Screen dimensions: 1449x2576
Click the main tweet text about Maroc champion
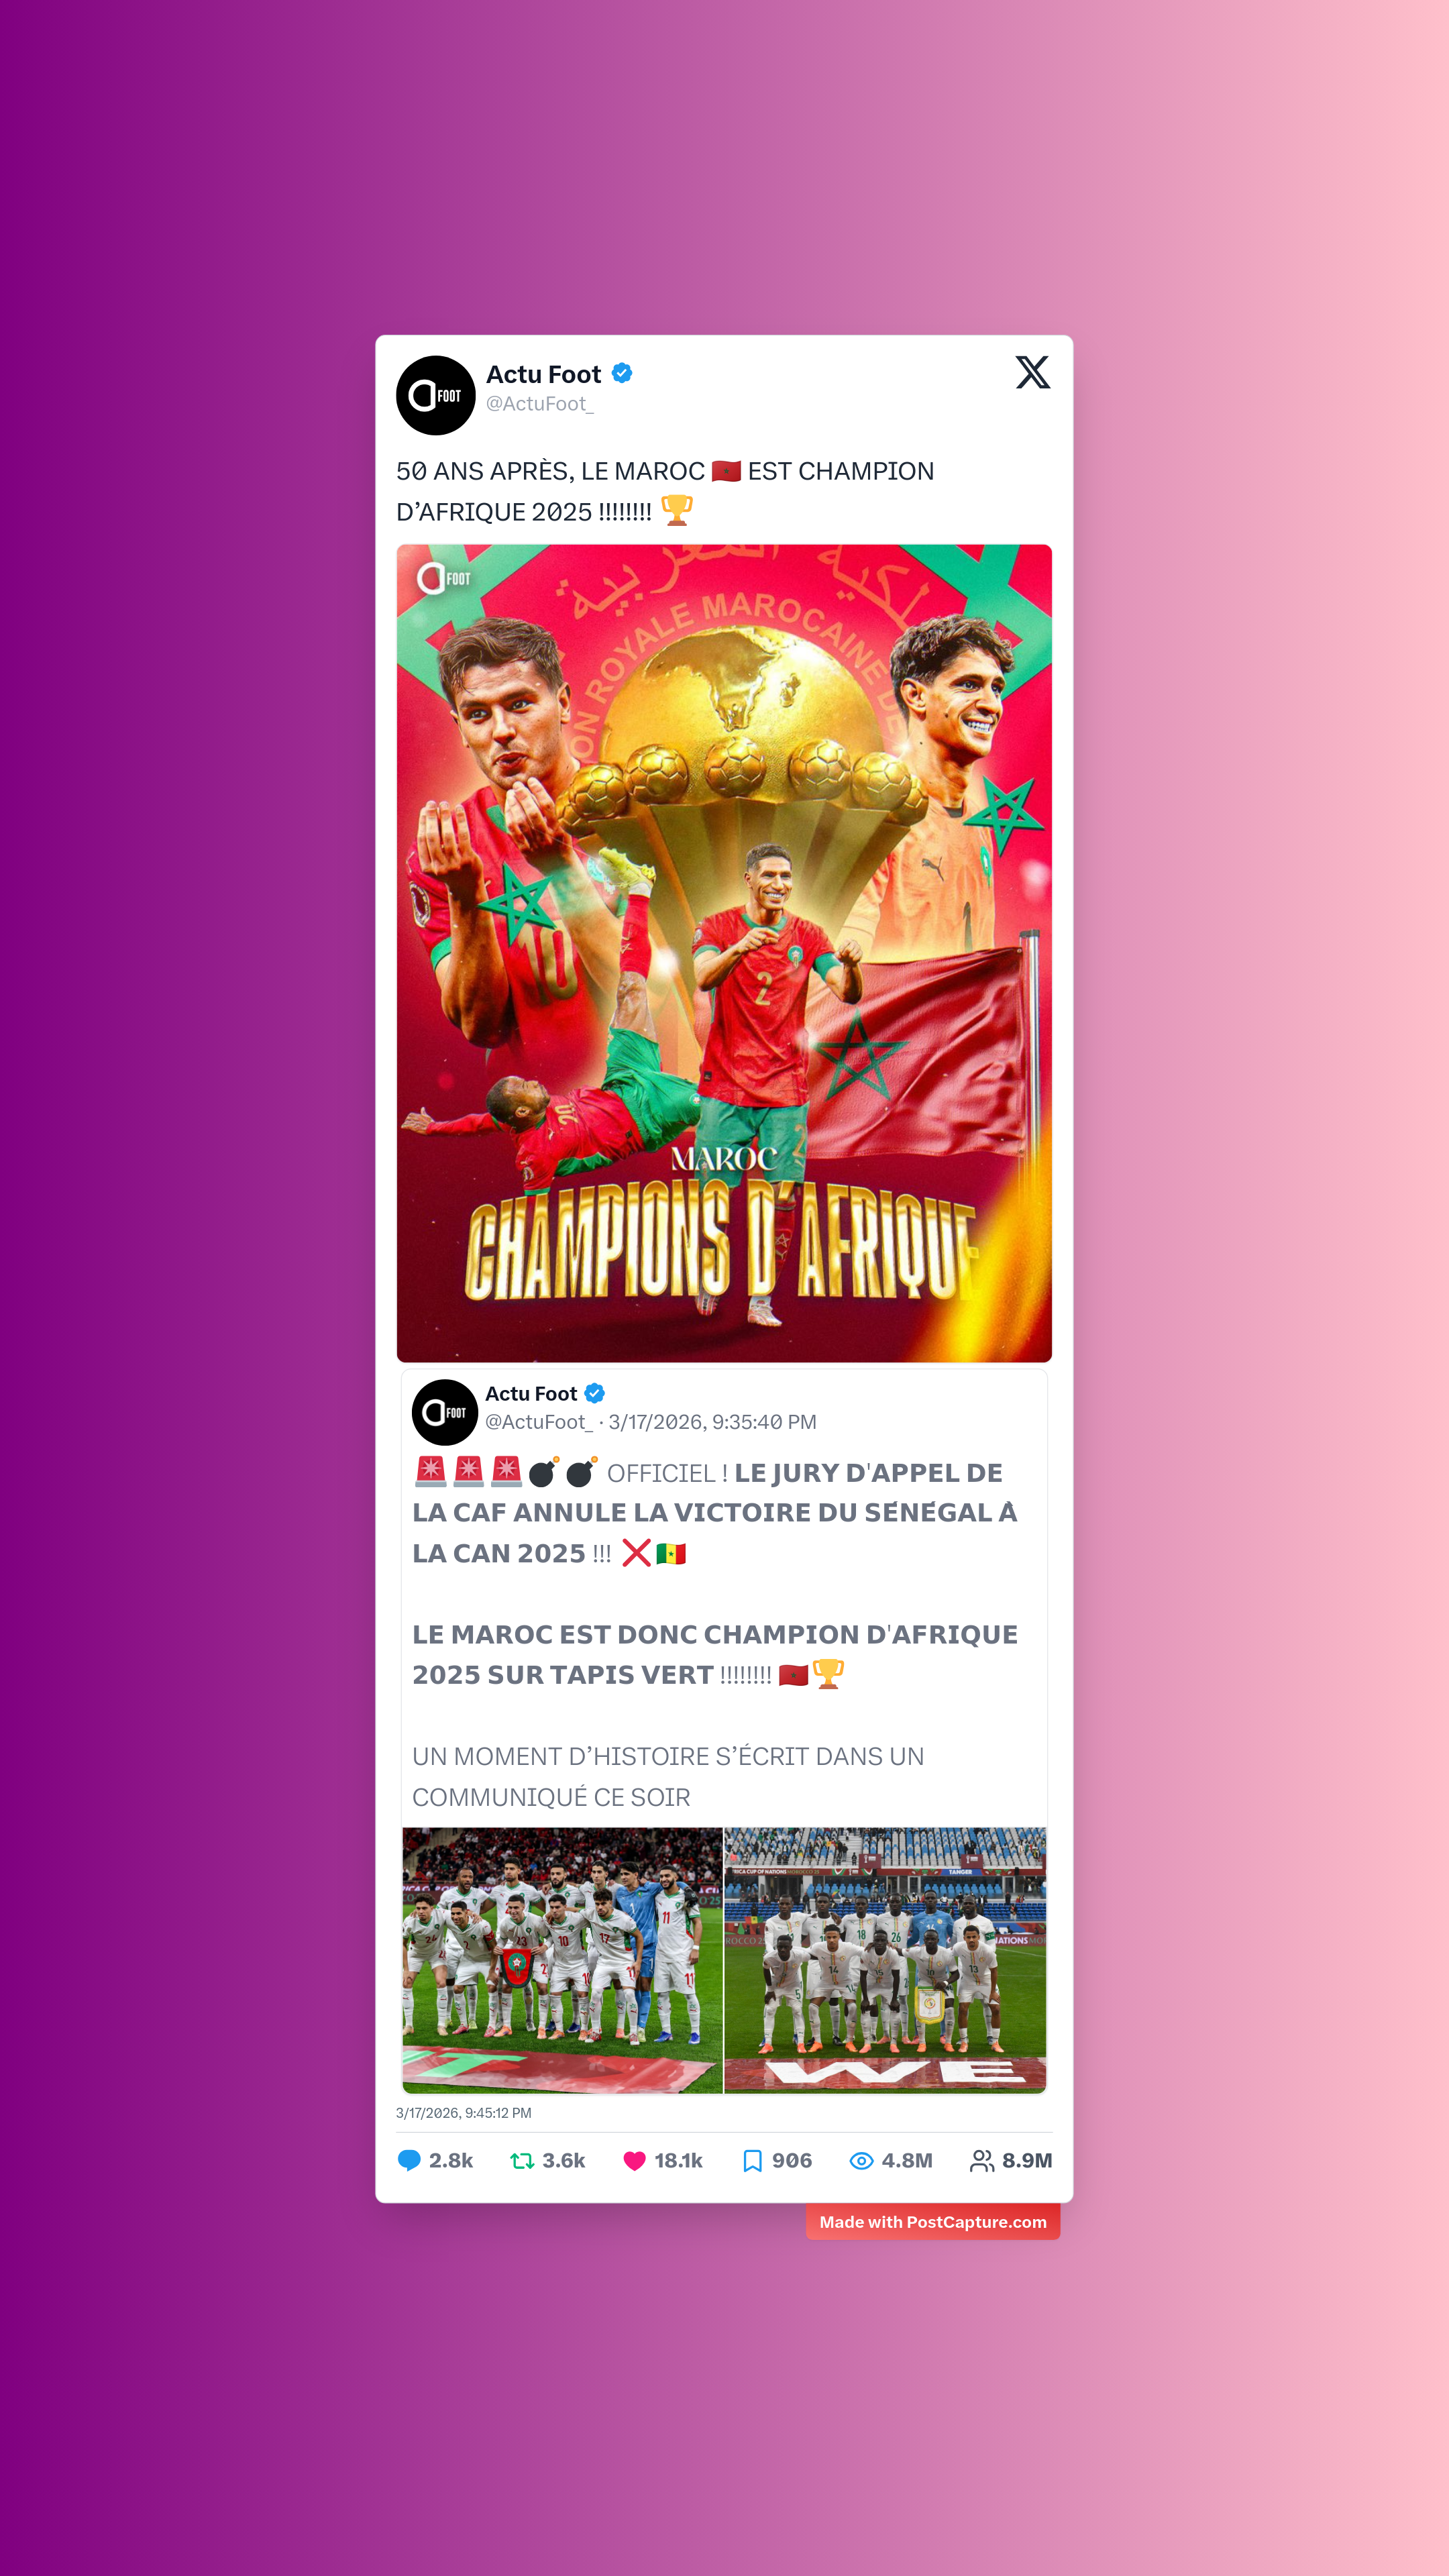(665, 491)
